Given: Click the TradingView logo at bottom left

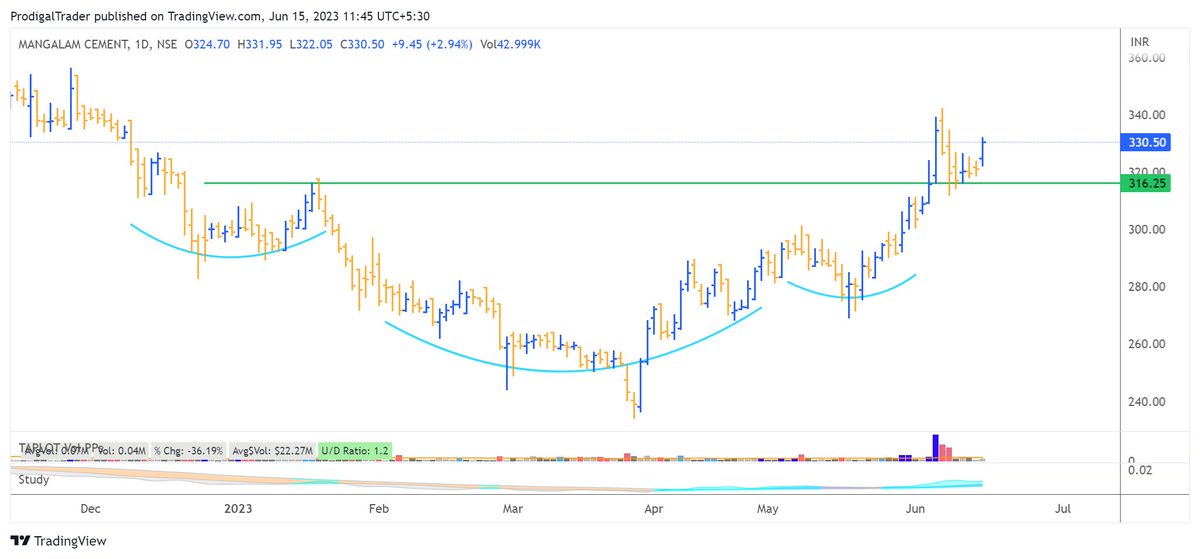Looking at the screenshot, I should pyautogui.click(x=60, y=541).
